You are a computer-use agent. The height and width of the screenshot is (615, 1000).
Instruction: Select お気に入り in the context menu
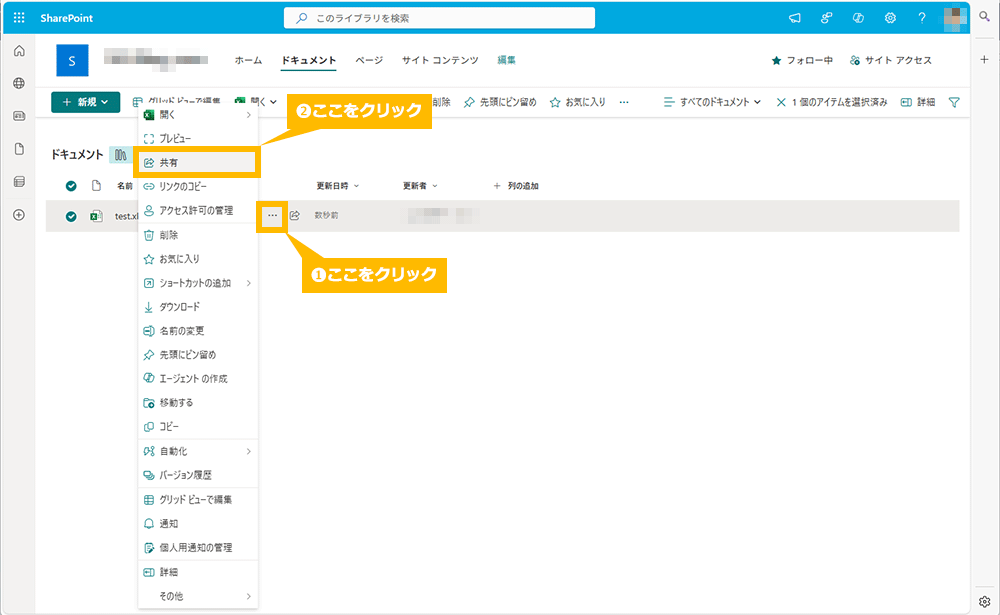coord(198,259)
